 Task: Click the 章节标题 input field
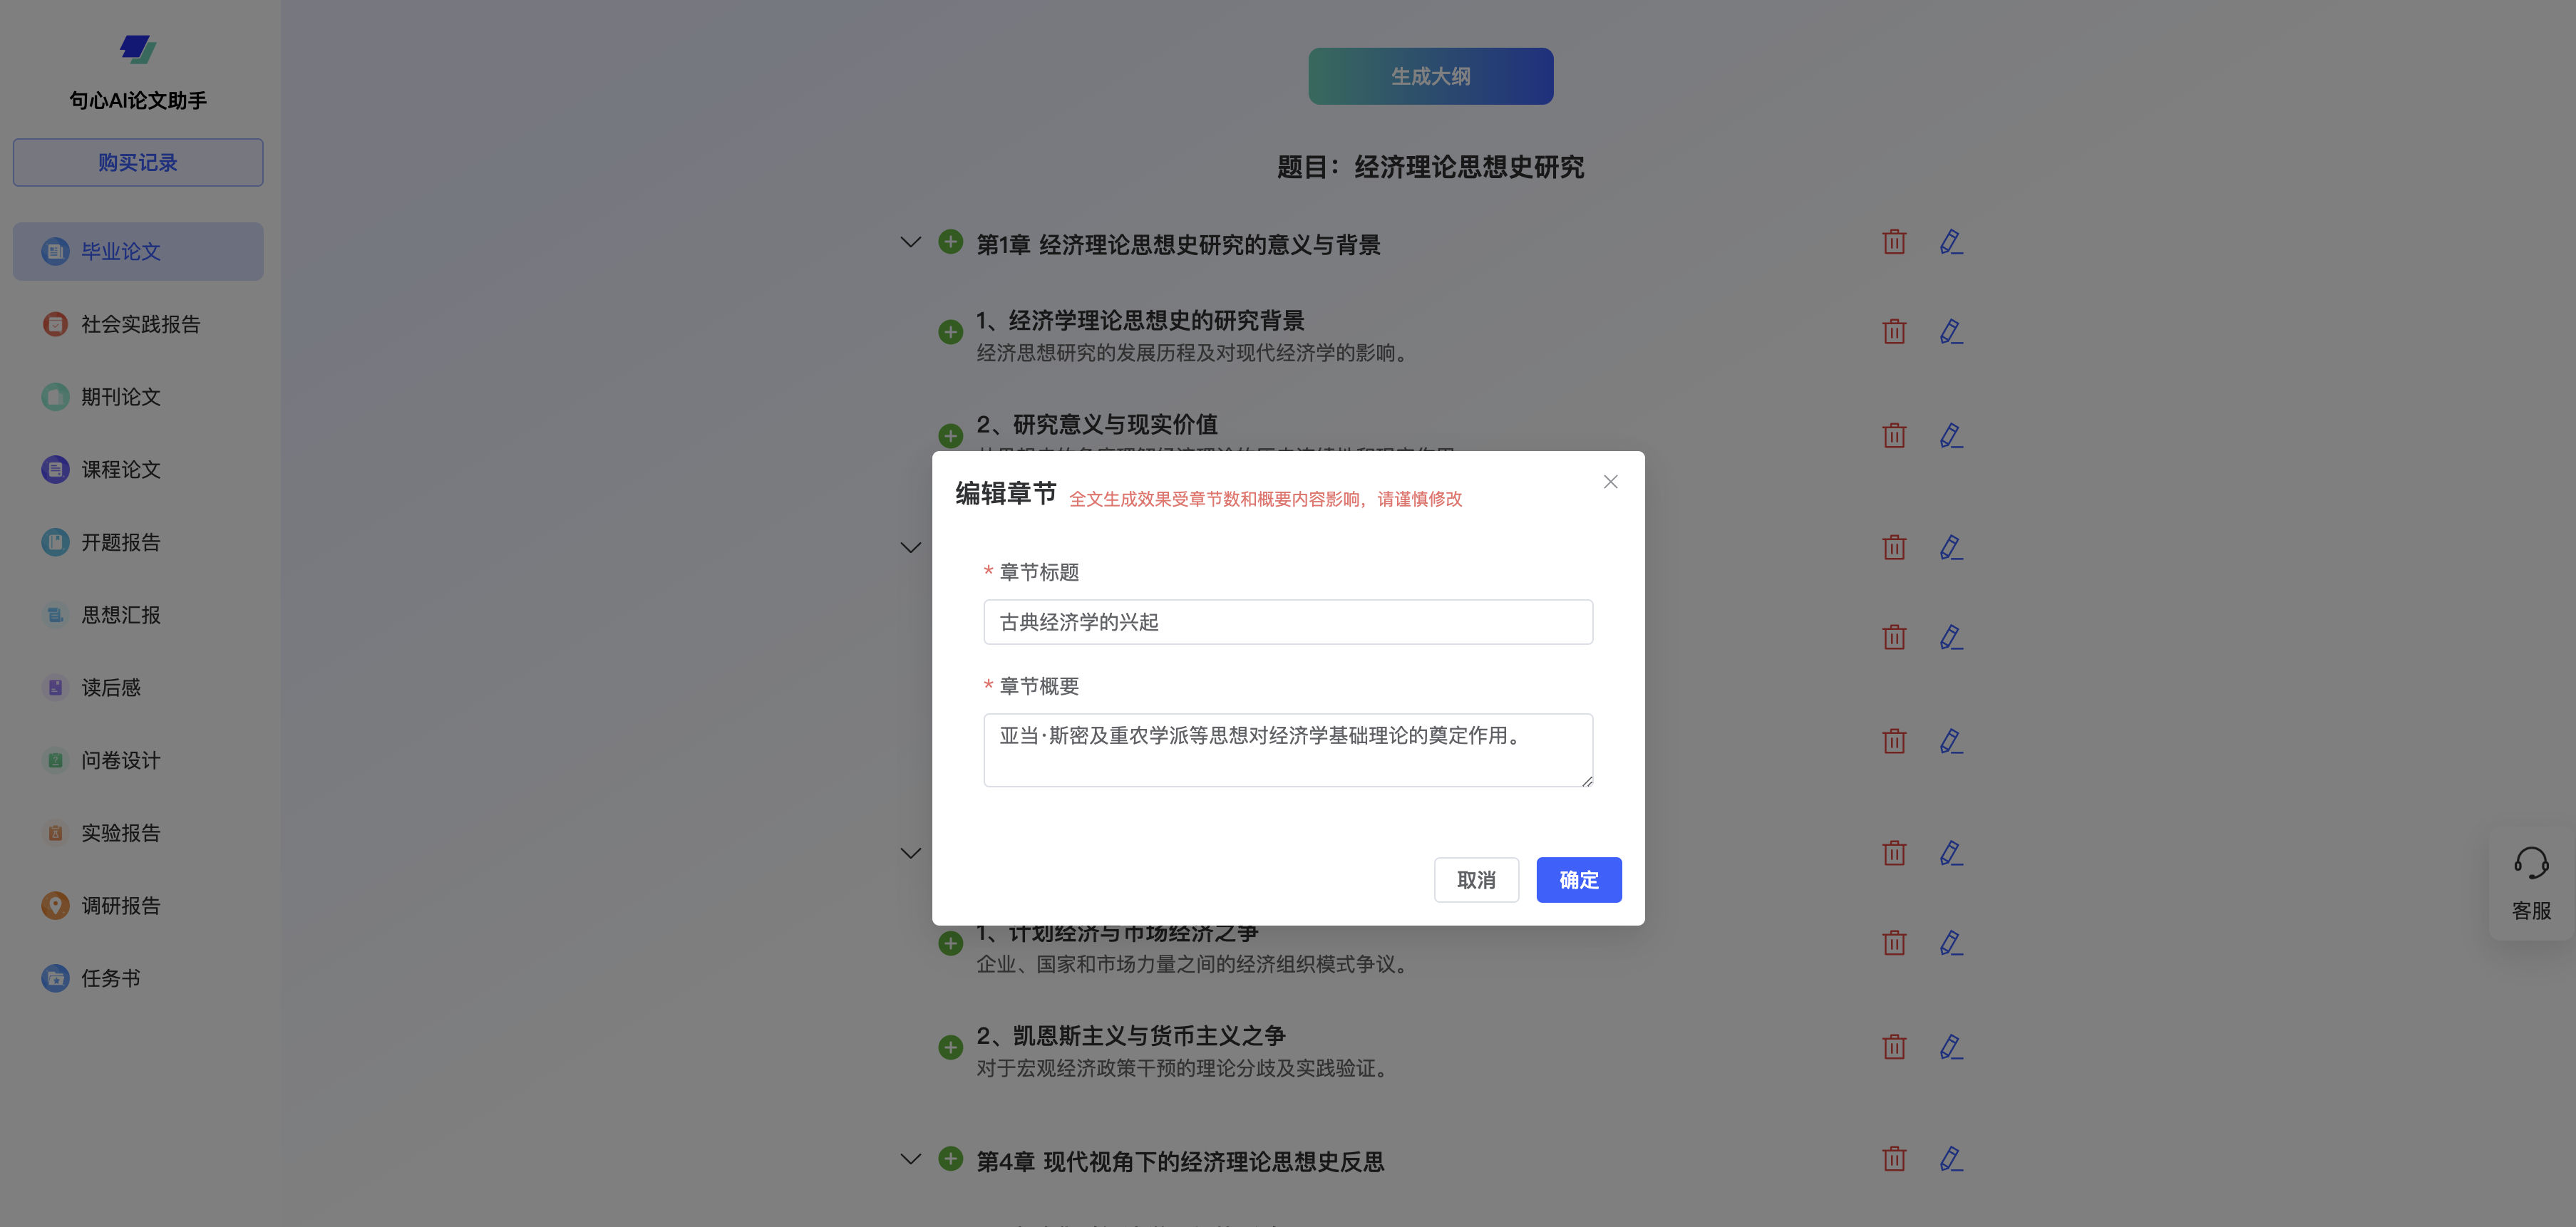pos(1288,622)
